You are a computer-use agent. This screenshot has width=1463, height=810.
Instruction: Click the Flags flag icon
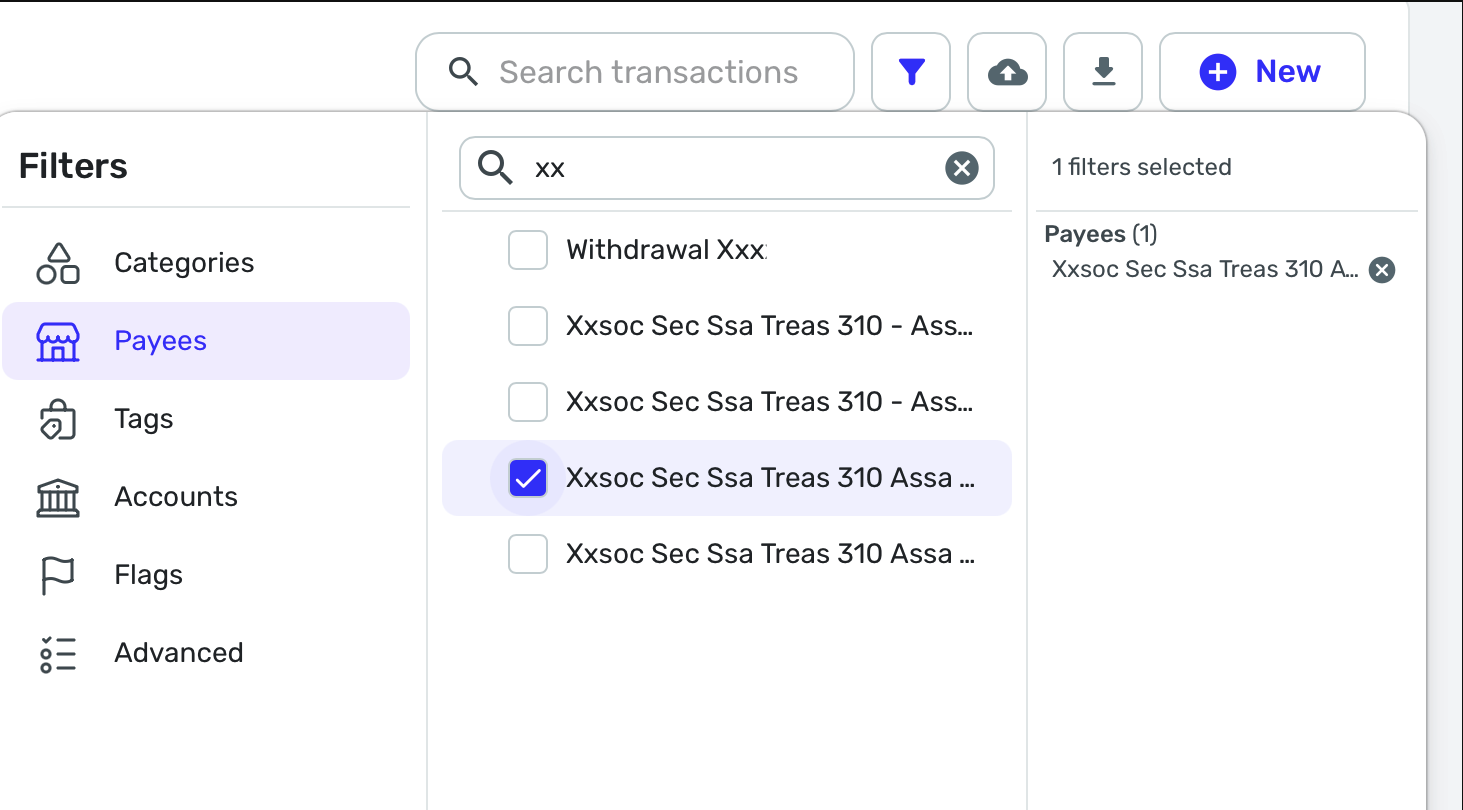[x=58, y=575]
